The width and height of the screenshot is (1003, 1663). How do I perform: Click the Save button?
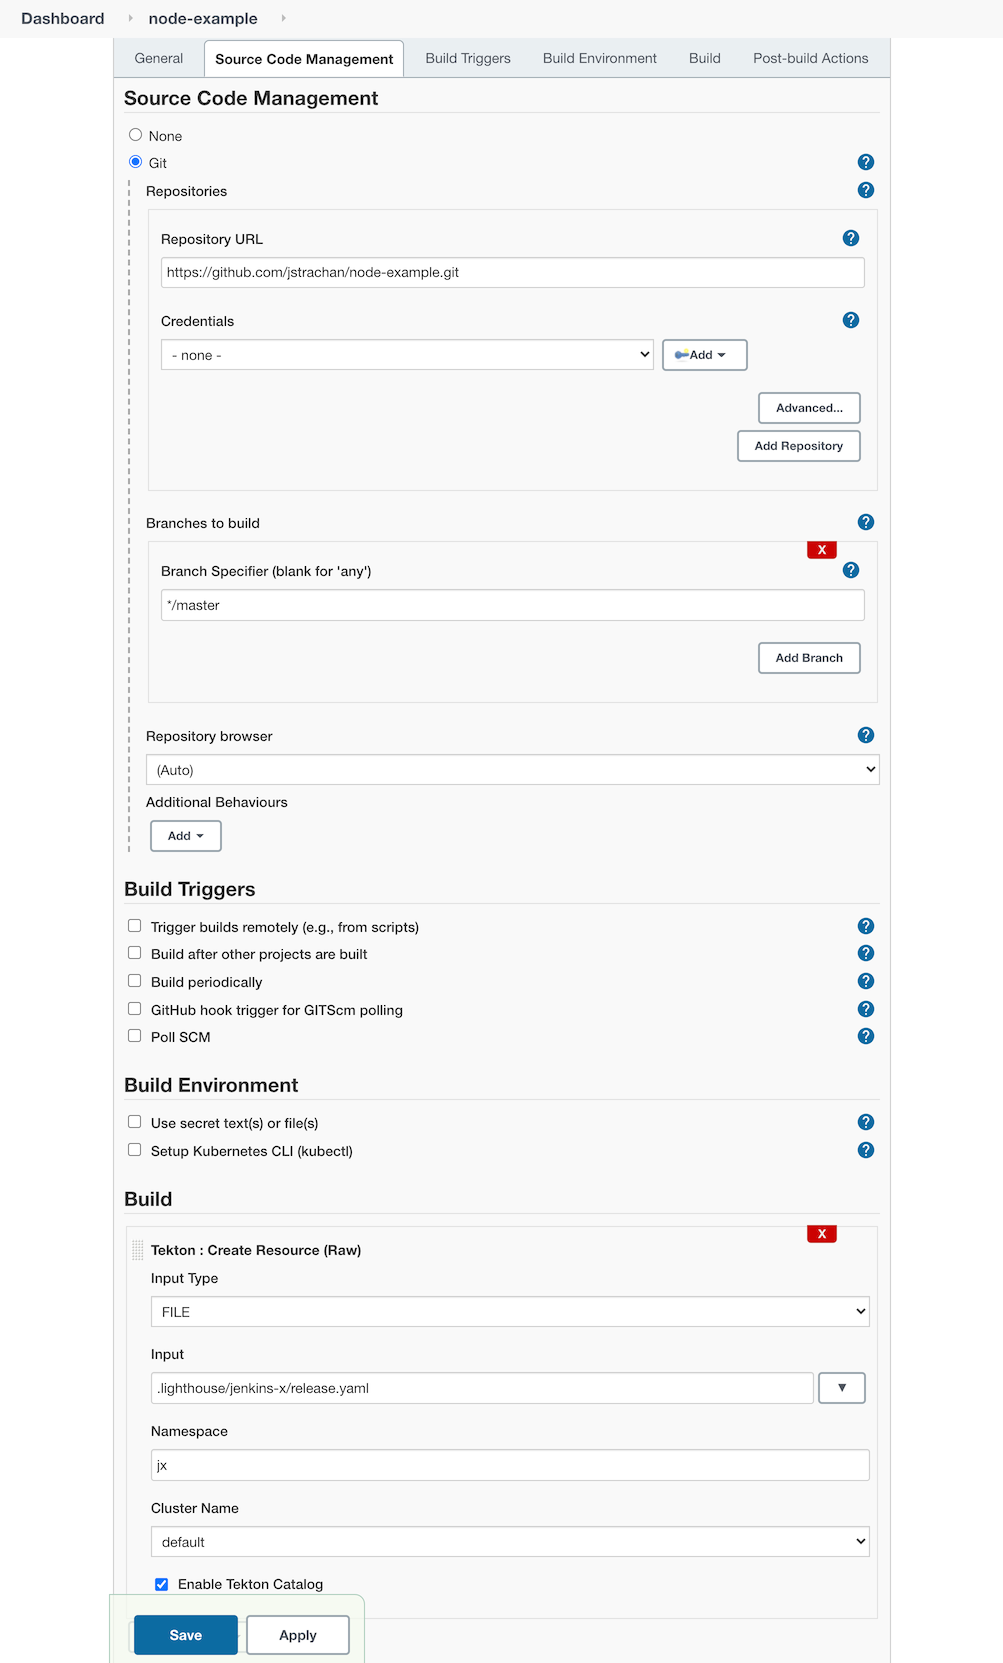[x=186, y=1635]
